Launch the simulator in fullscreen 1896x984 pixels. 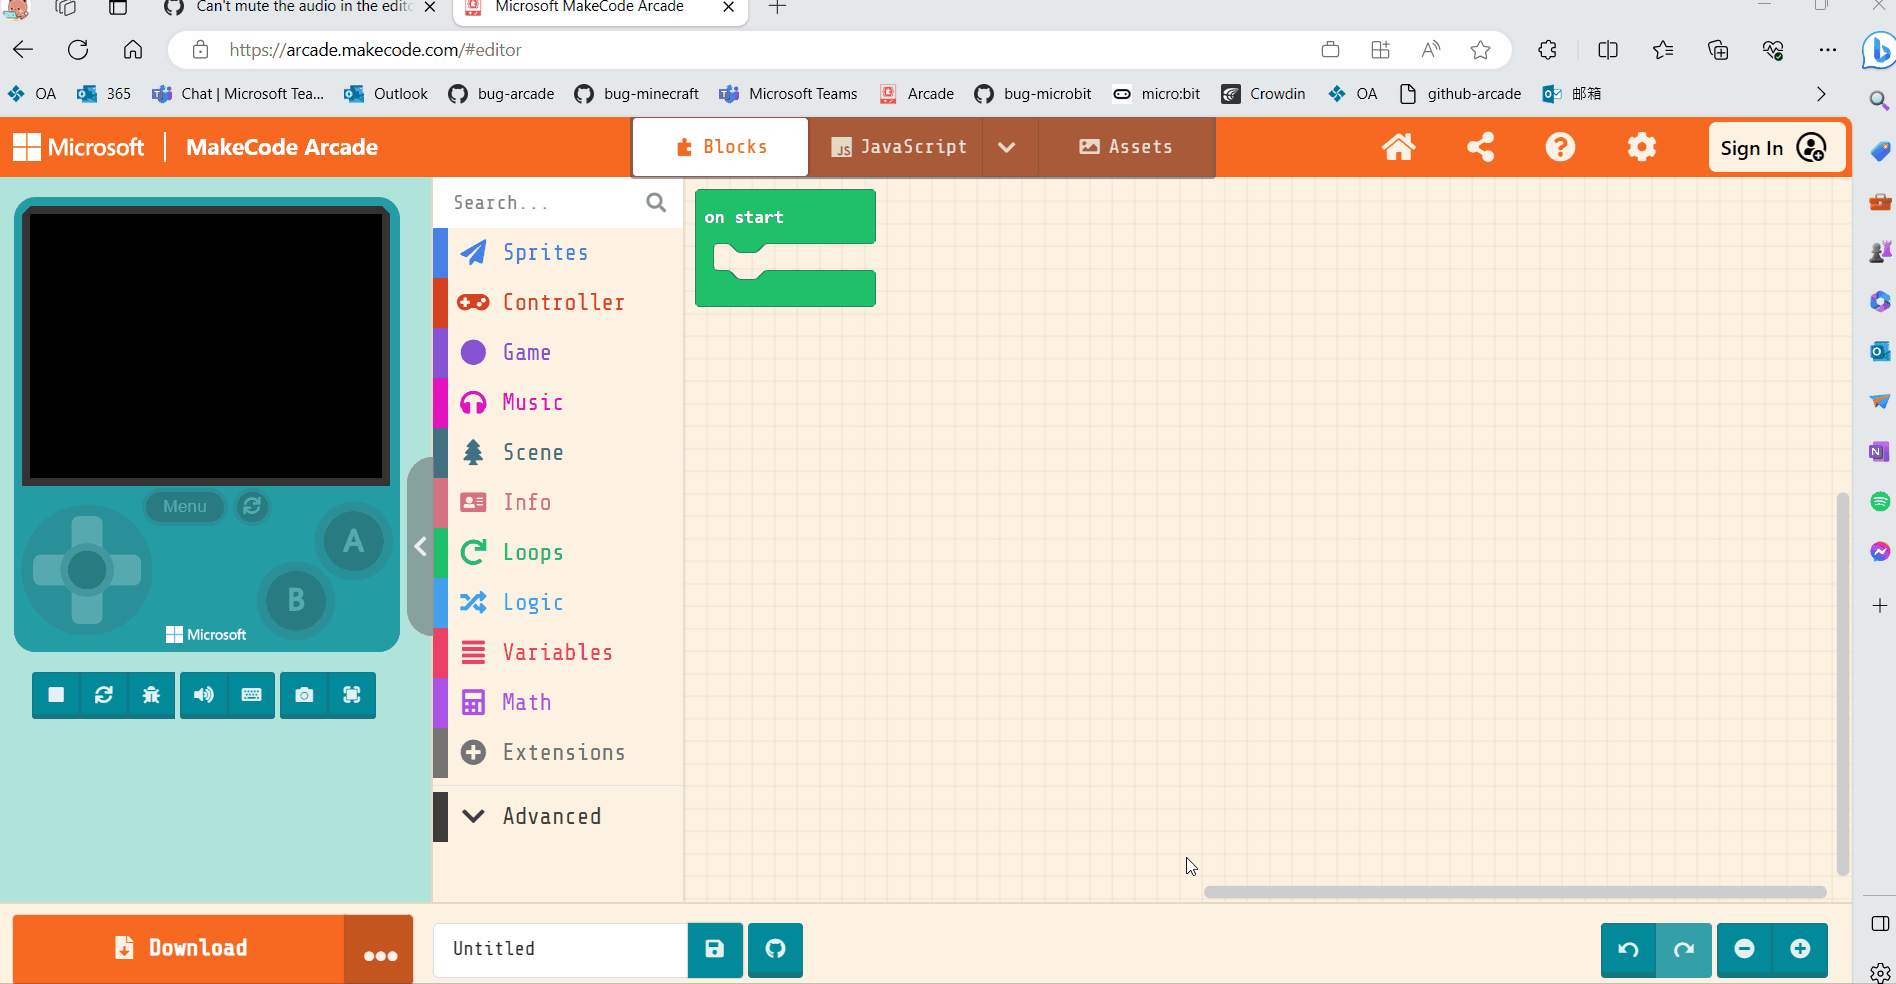tap(351, 695)
